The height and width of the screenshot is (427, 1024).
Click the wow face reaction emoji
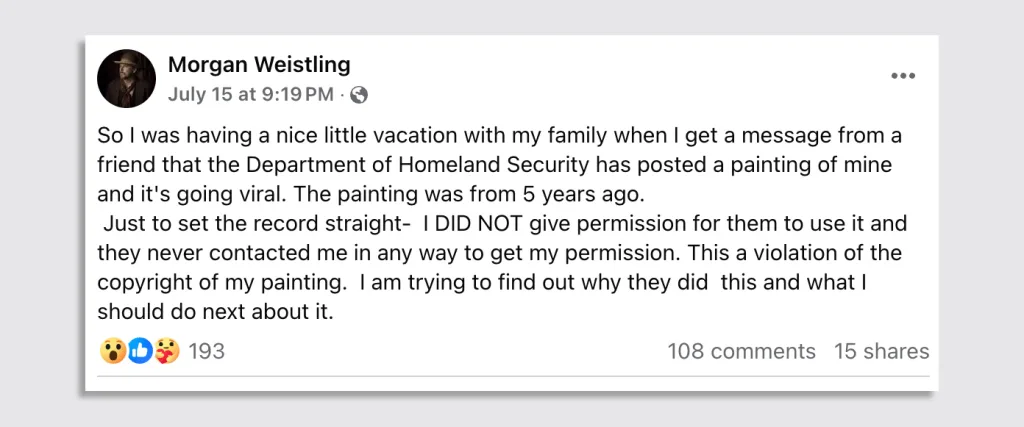[x=112, y=351]
